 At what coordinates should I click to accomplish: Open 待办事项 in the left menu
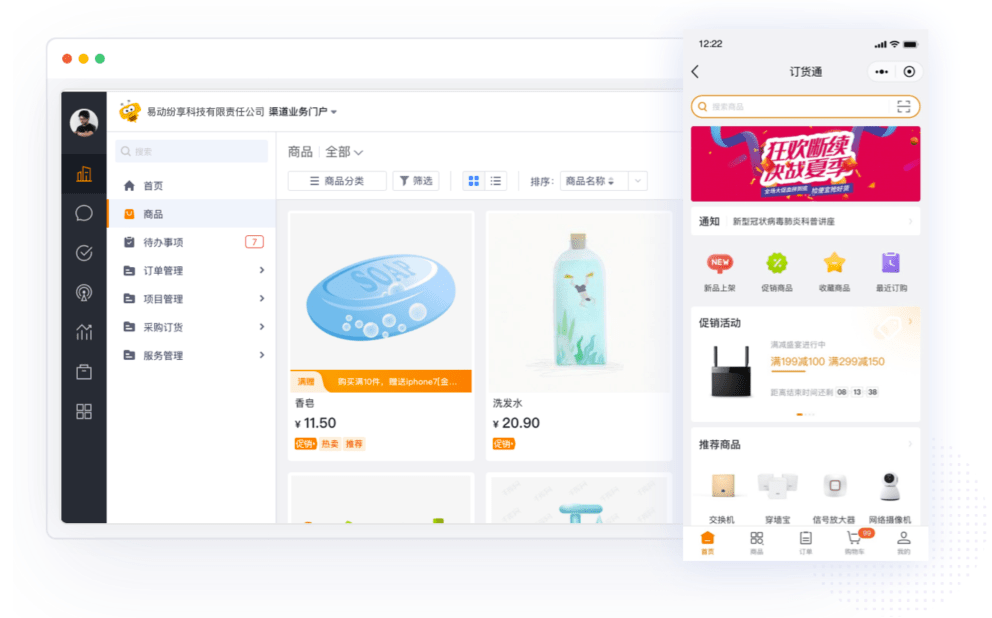192,242
